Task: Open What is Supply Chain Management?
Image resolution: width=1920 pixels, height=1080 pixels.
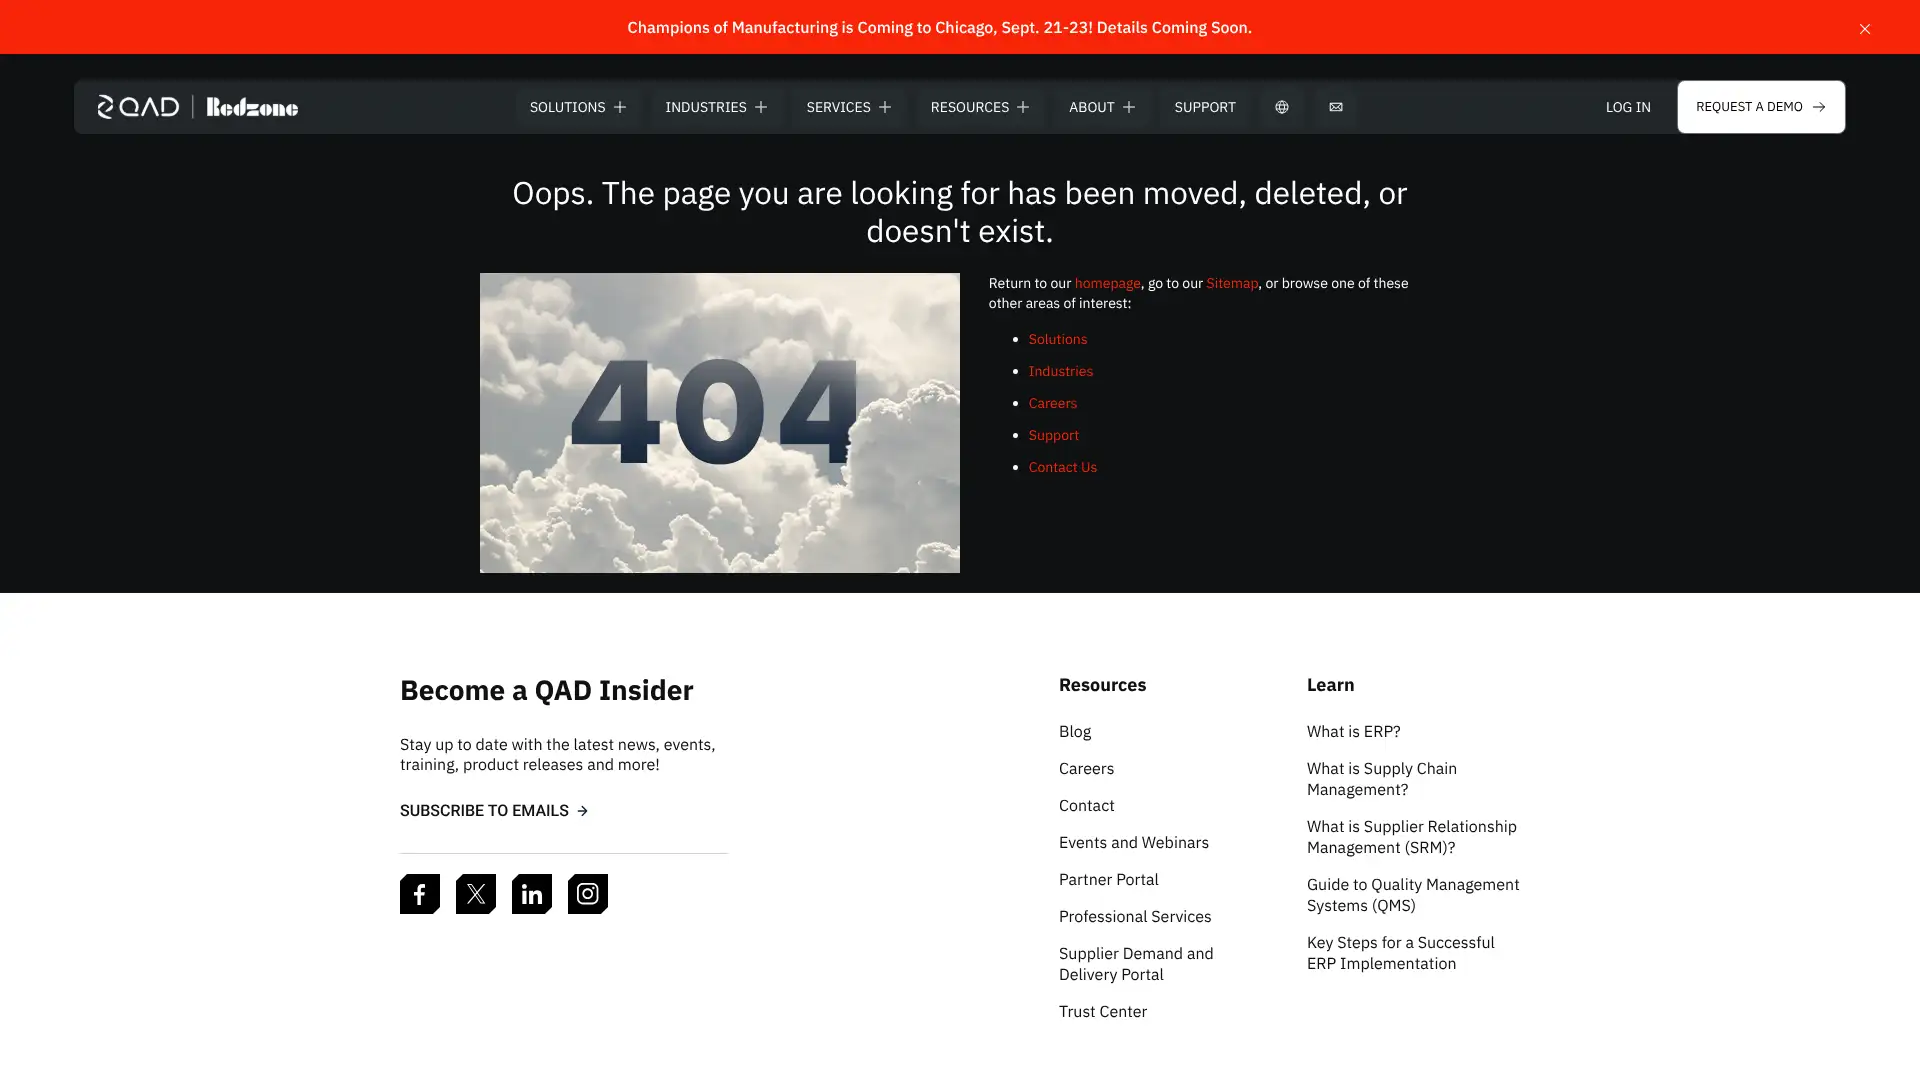Action: (1382, 779)
